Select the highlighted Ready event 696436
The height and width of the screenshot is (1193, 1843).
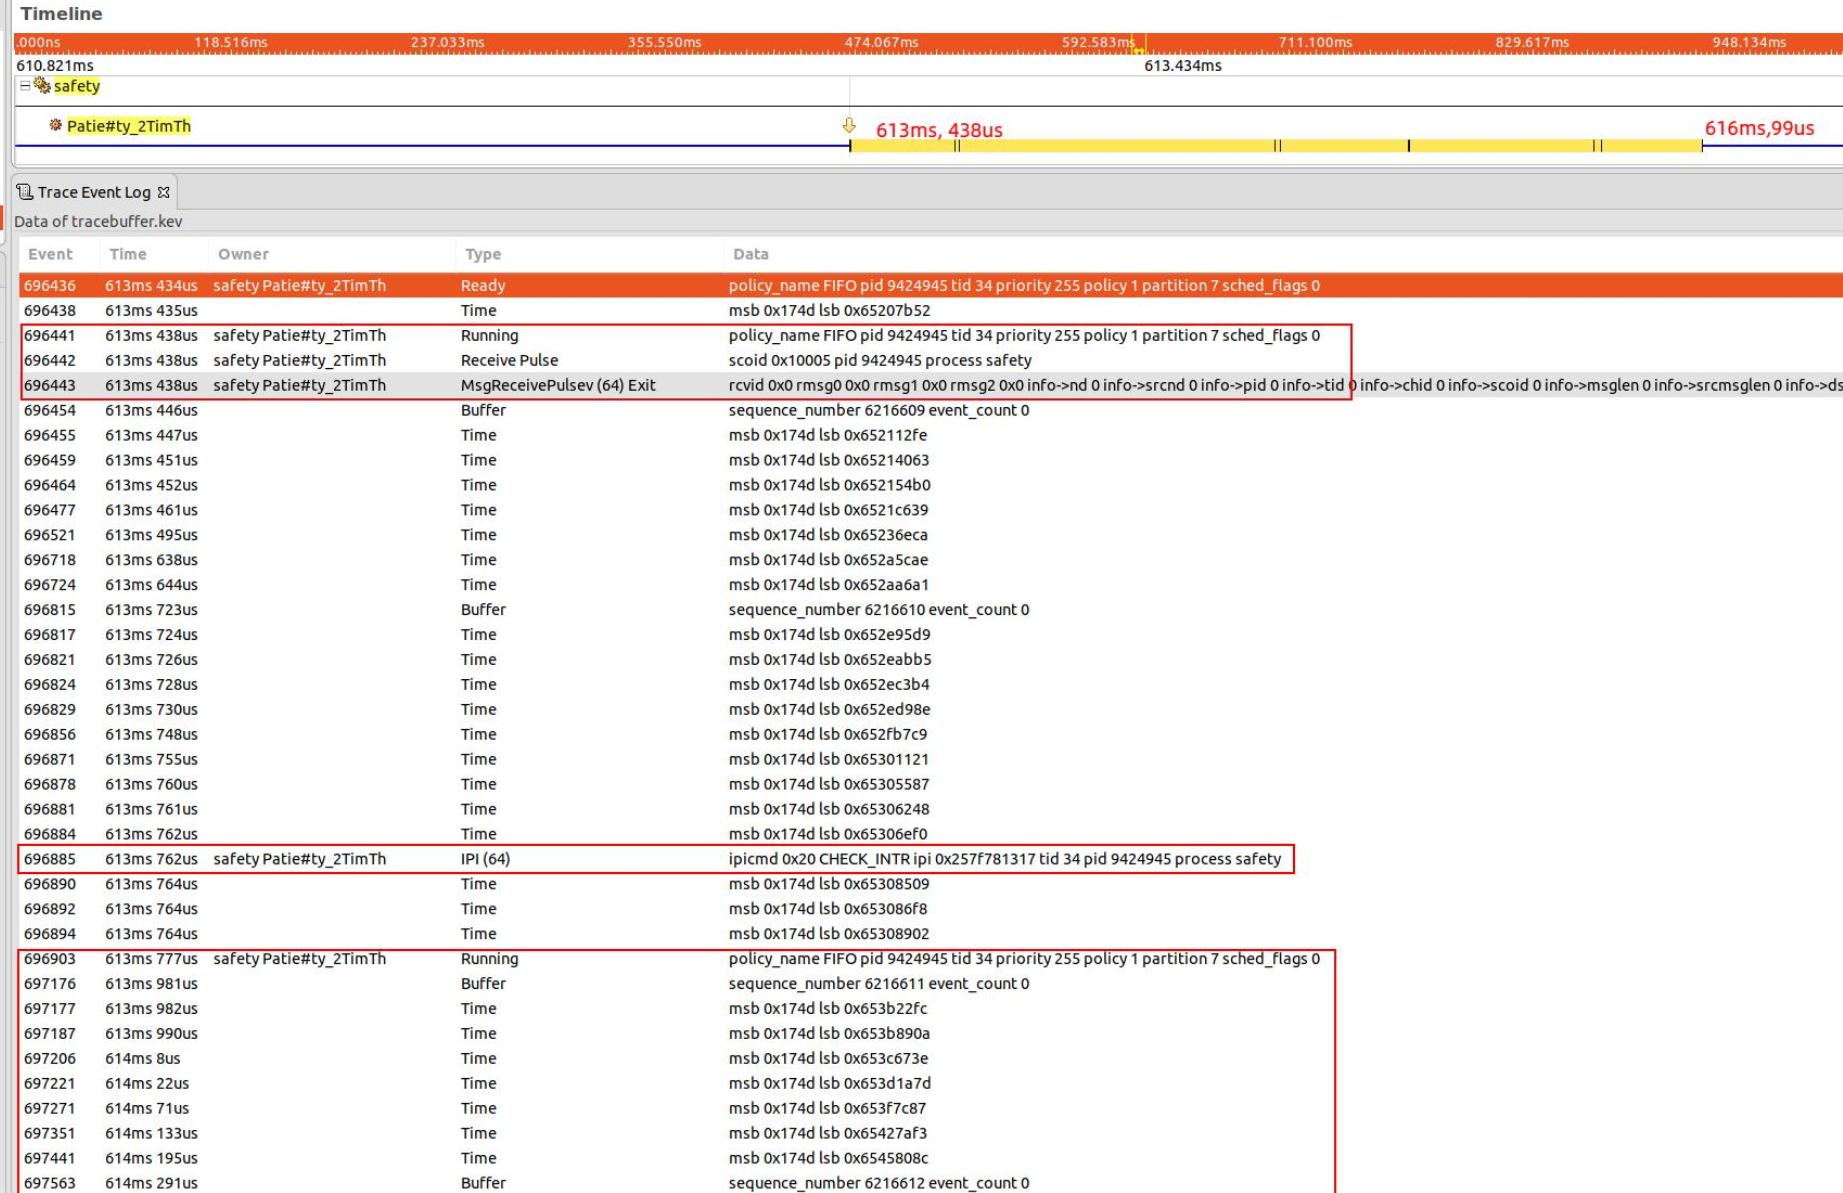(x=500, y=286)
